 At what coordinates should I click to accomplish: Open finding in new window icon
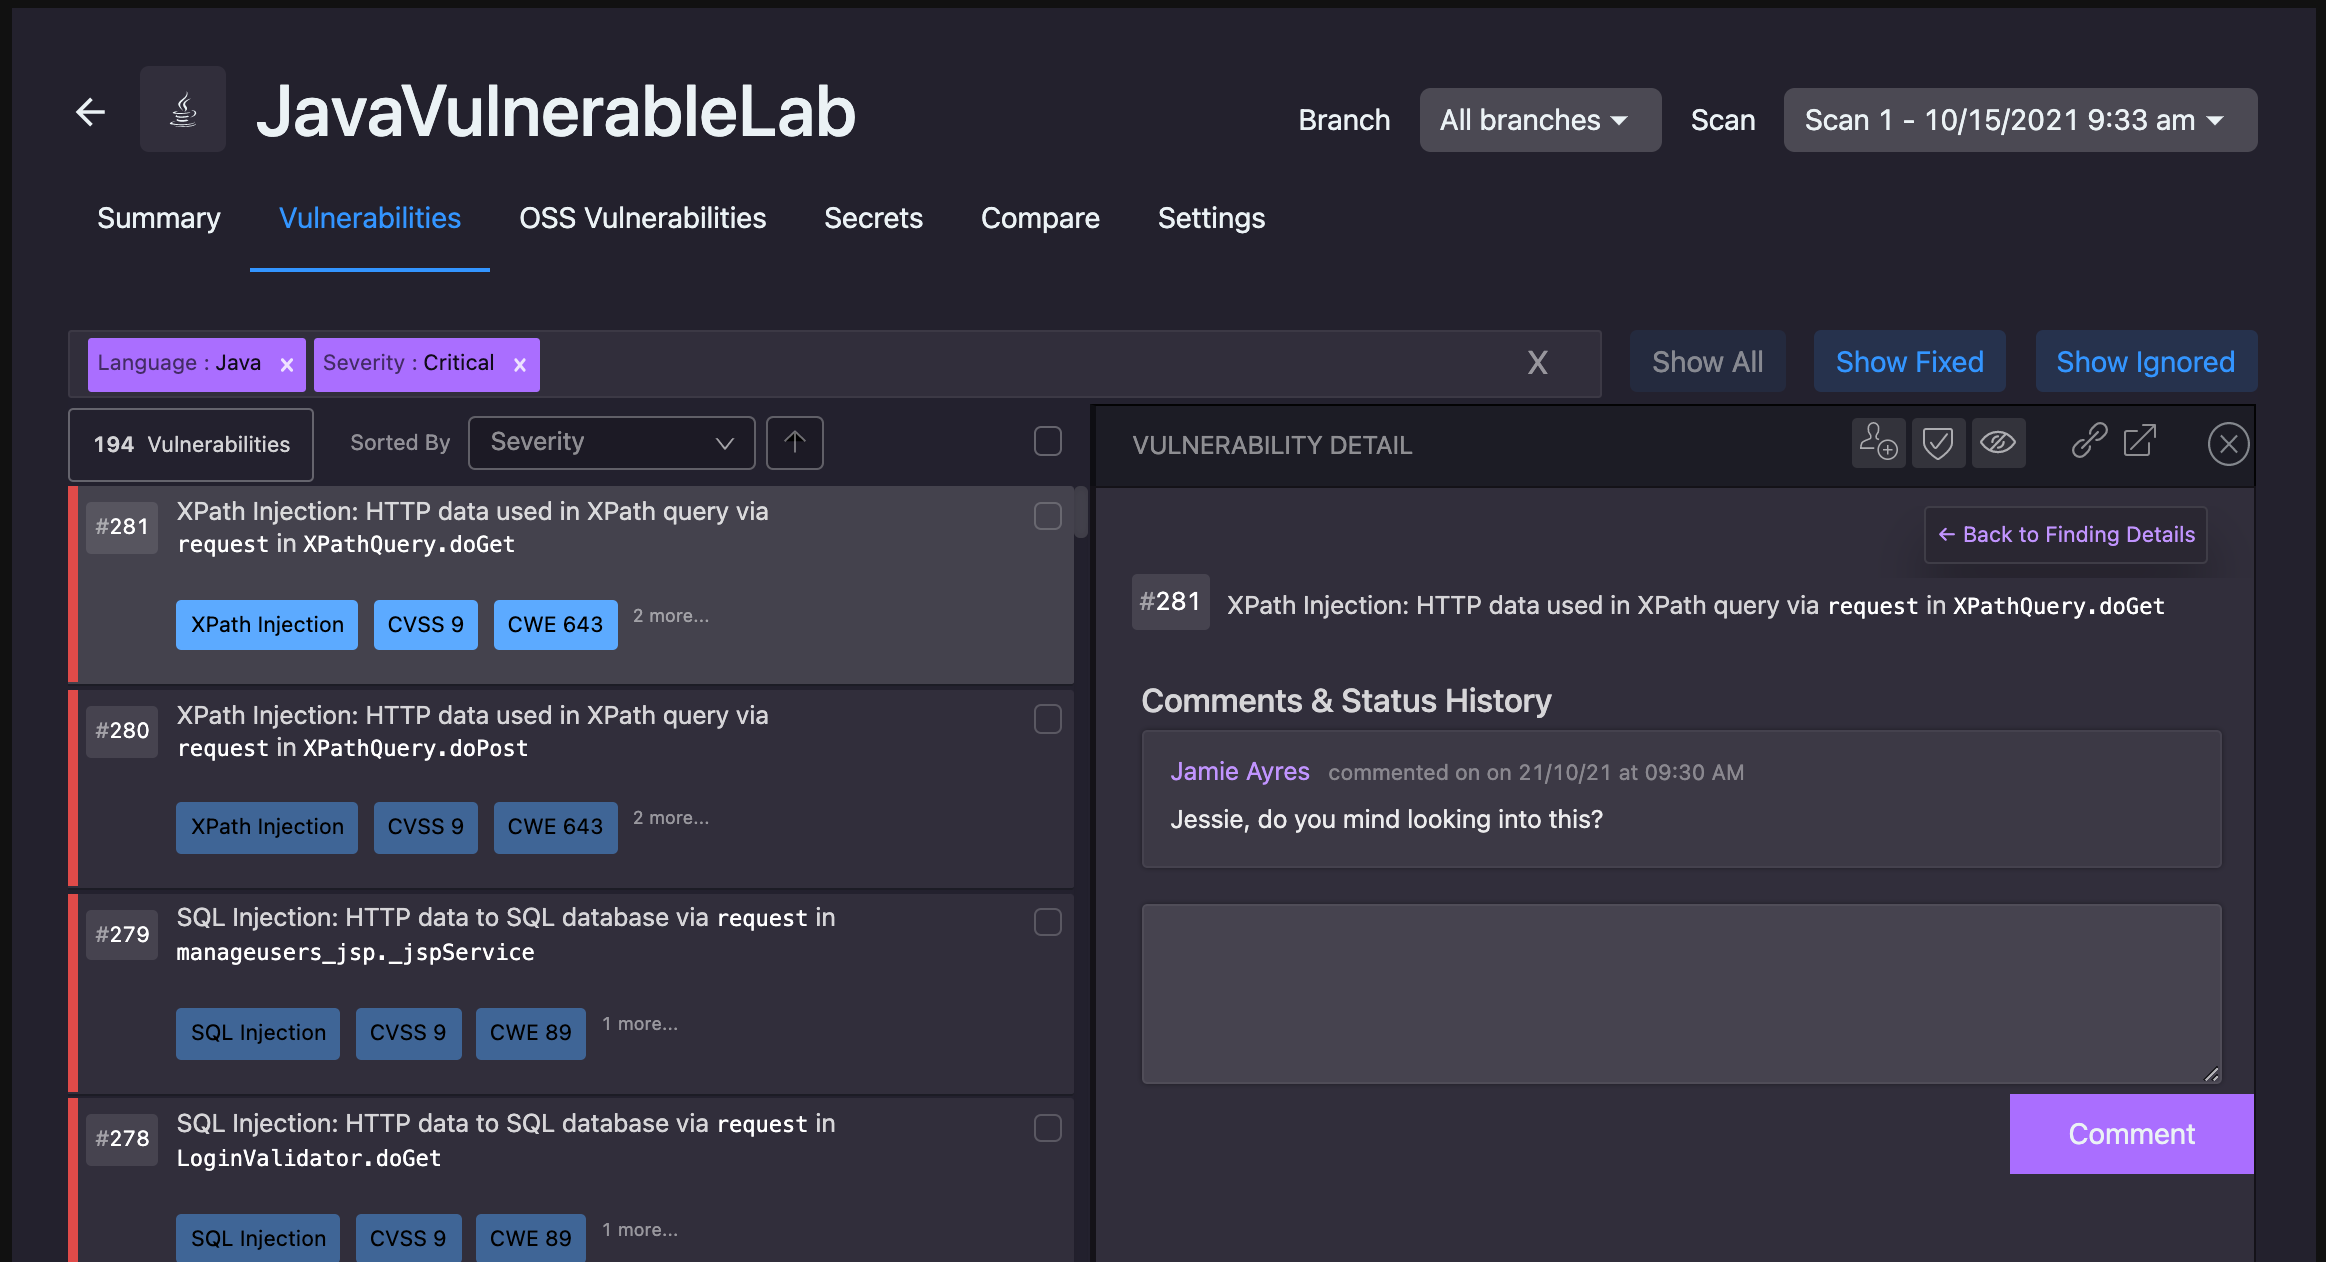click(2140, 440)
